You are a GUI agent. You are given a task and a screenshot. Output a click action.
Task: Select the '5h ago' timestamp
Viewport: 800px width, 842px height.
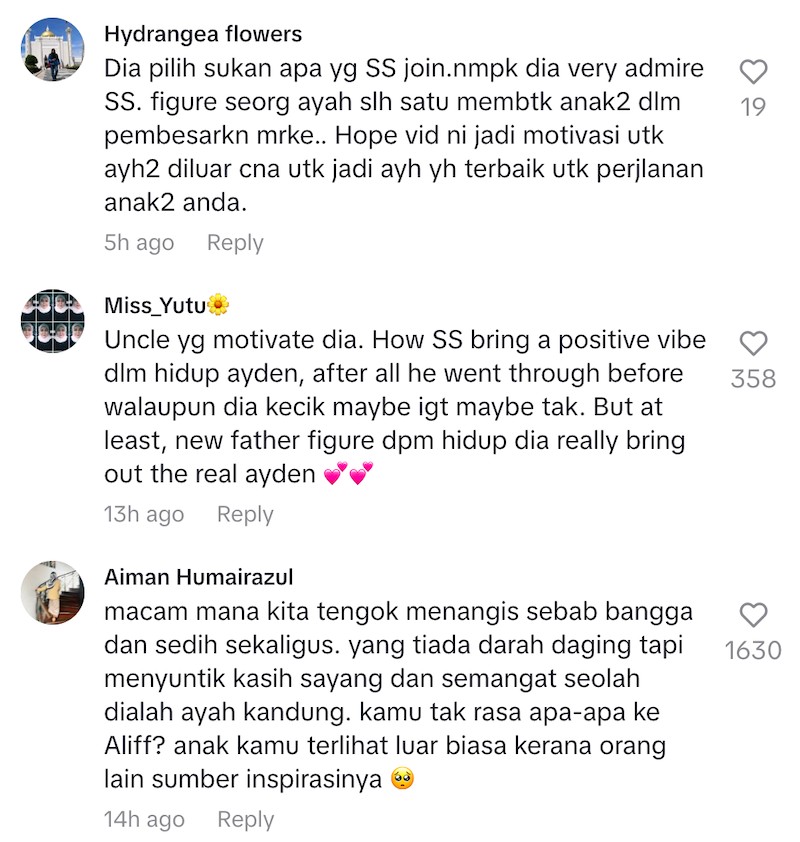pyautogui.click(x=139, y=243)
